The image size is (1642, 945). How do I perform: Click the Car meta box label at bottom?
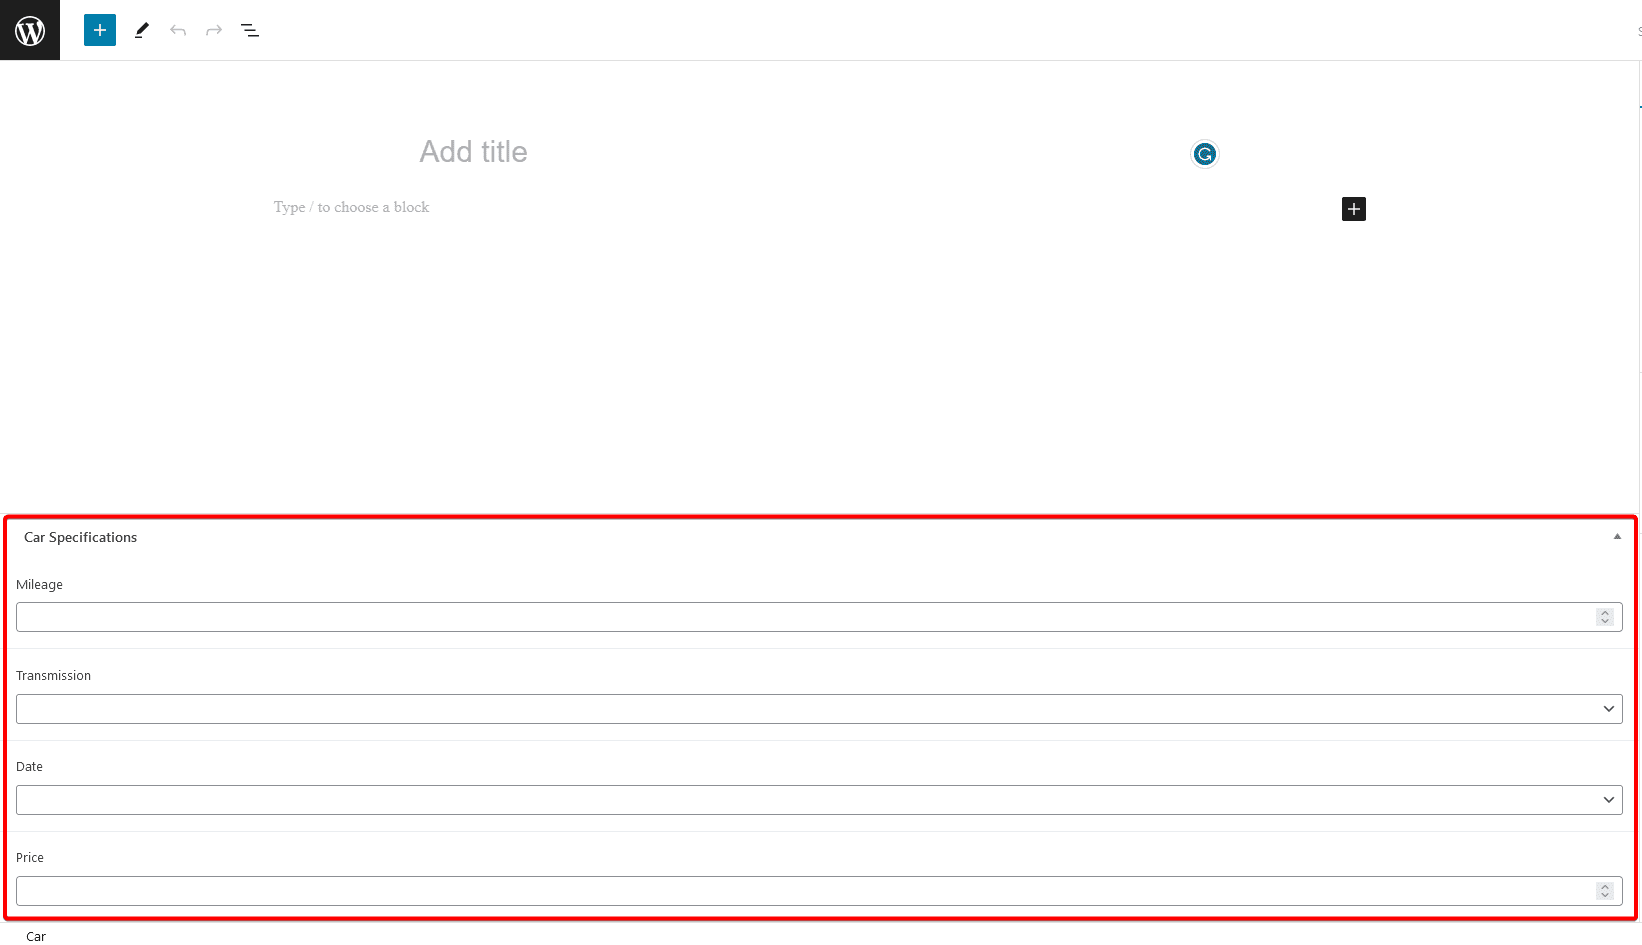pyautogui.click(x=36, y=936)
